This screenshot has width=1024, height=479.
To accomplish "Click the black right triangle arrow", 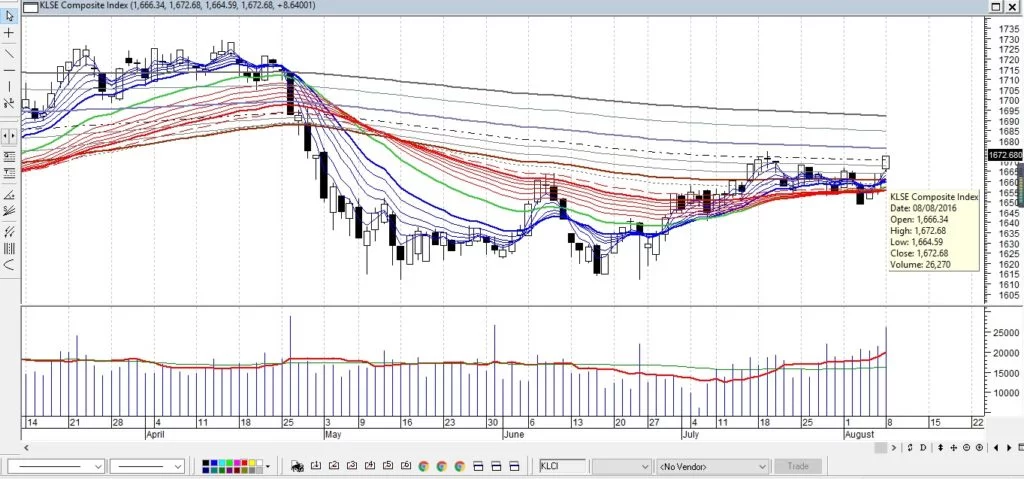I will click(1010, 448).
